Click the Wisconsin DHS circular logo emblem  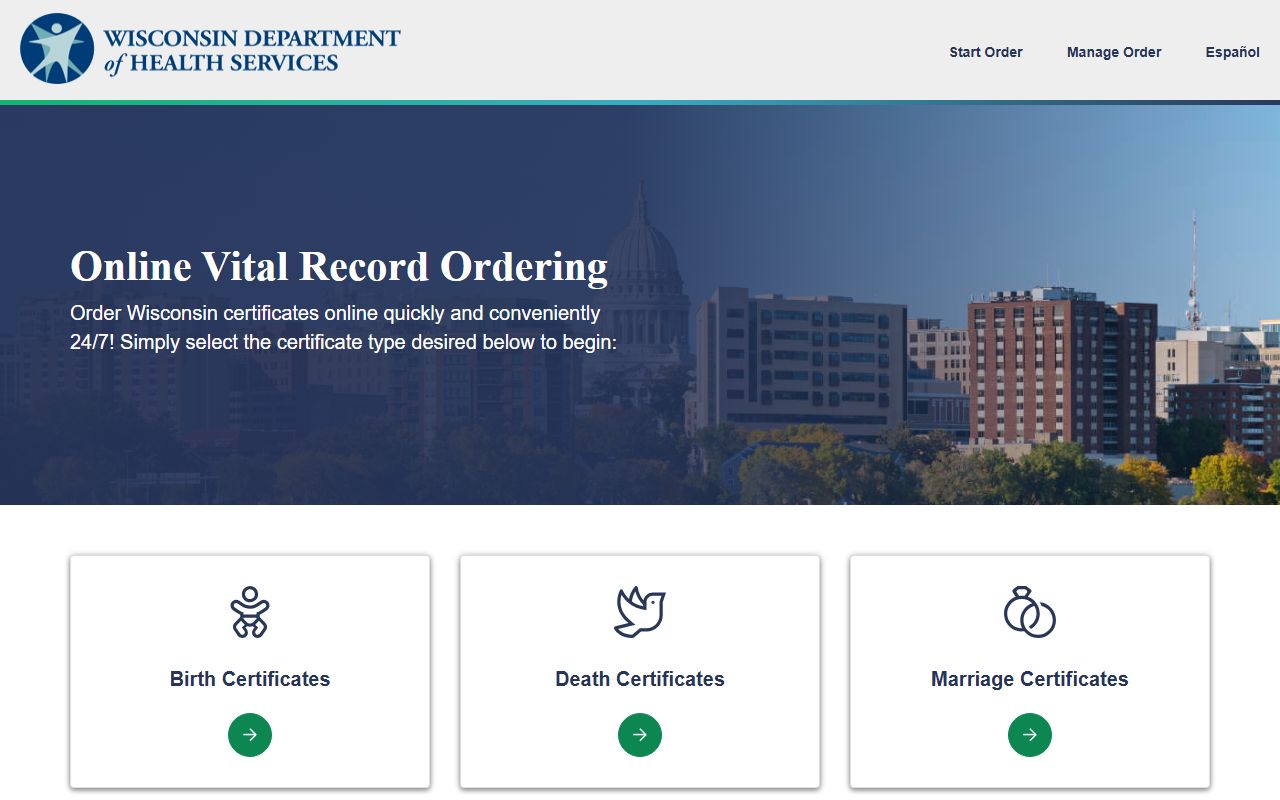[57, 49]
